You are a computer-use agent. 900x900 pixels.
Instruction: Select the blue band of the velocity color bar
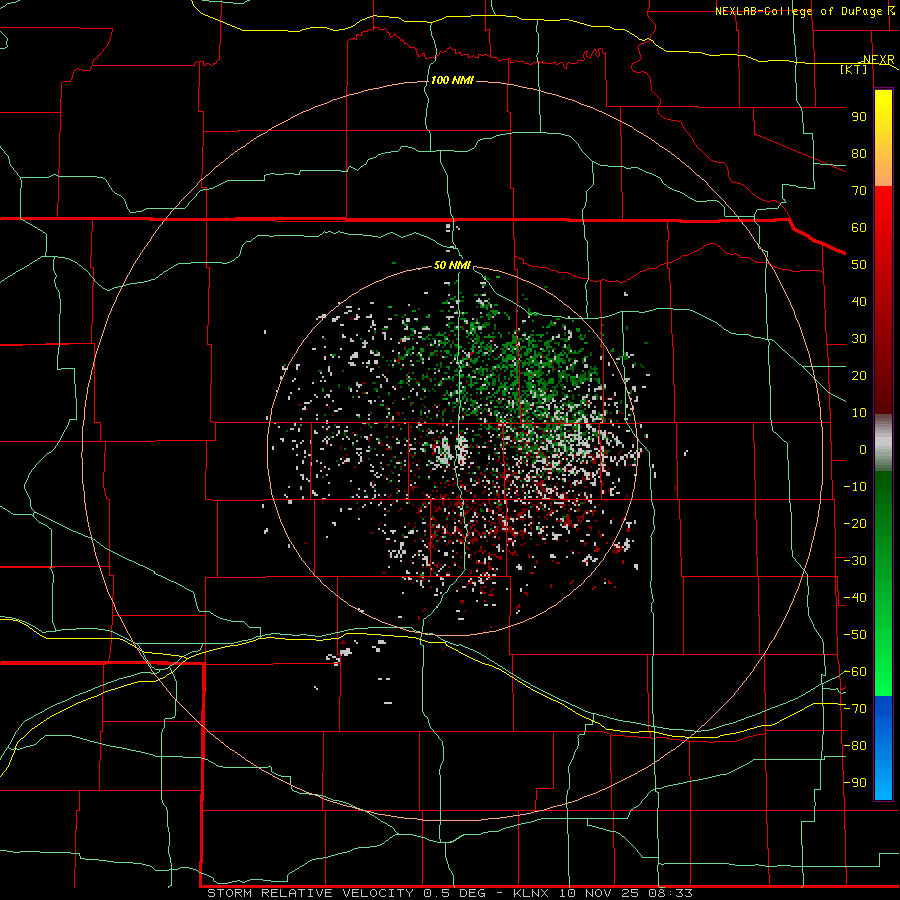tap(883, 748)
